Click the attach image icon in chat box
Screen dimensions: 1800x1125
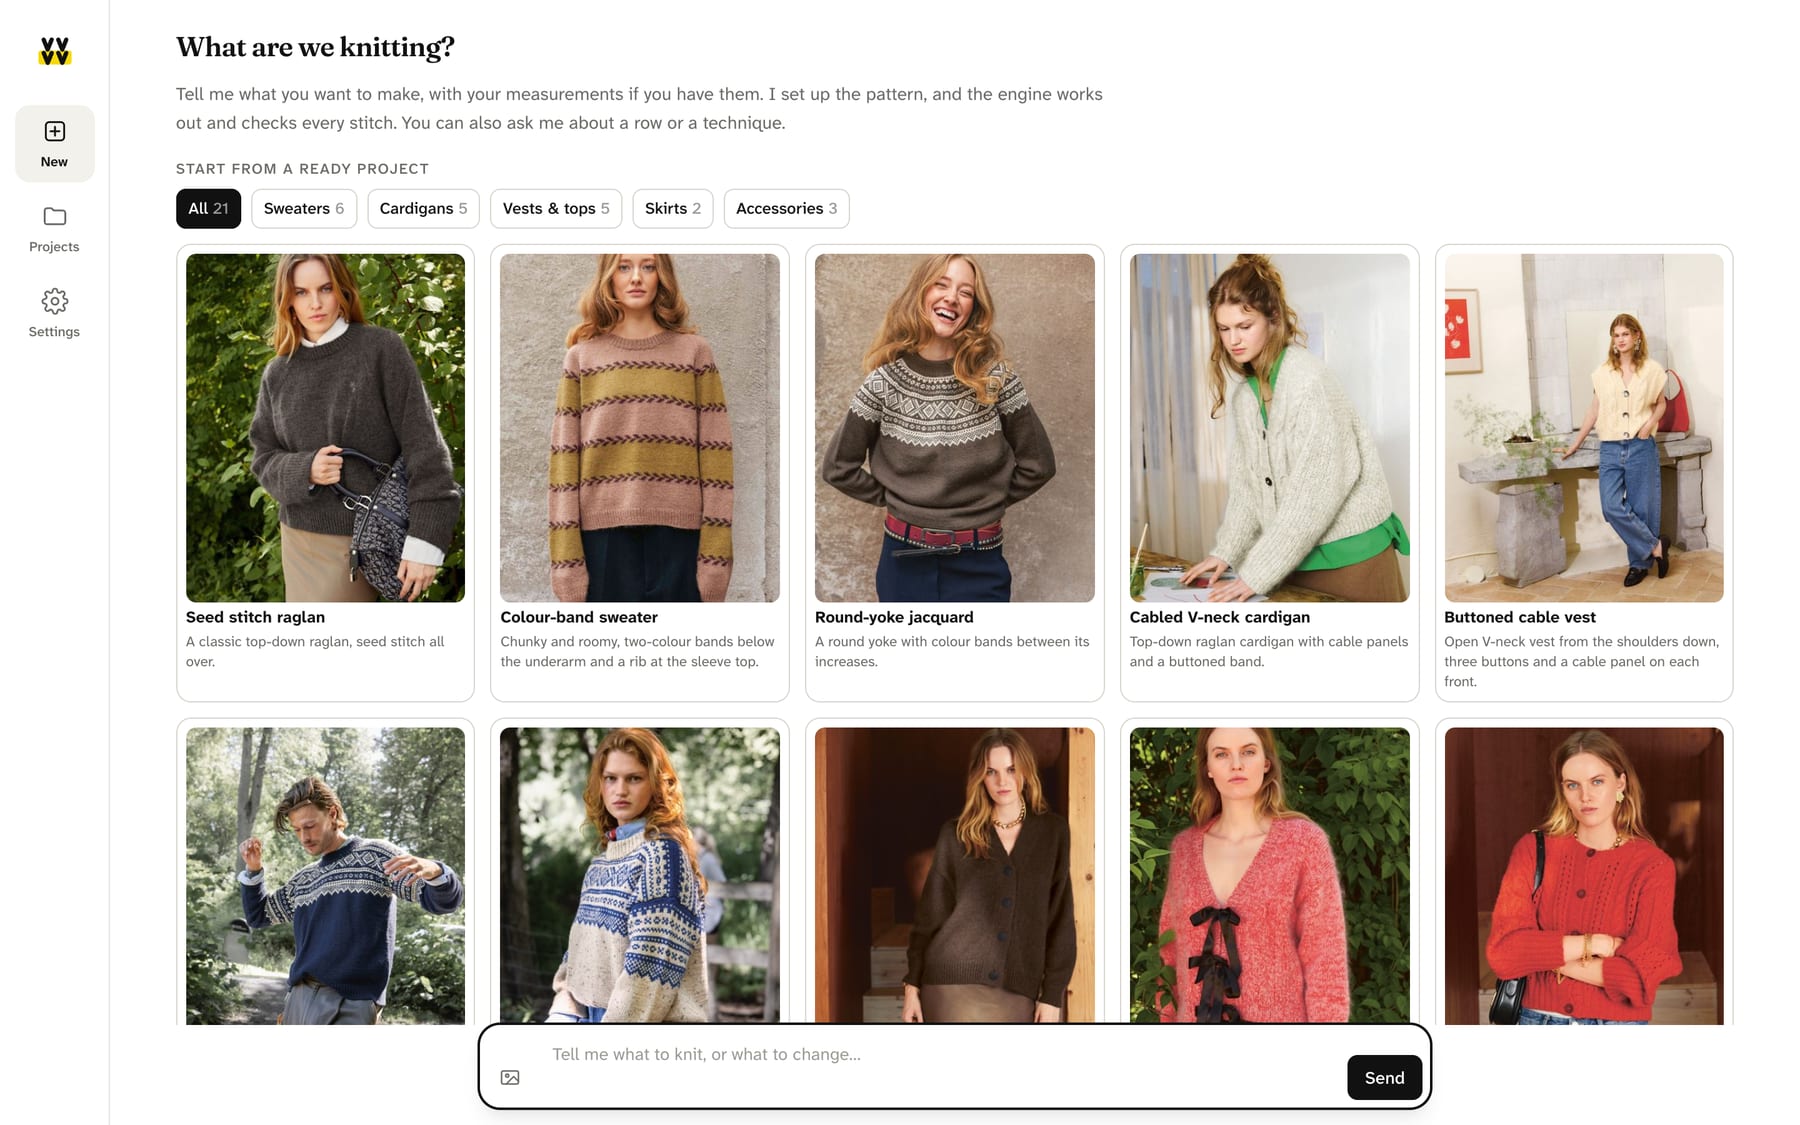tap(510, 1077)
